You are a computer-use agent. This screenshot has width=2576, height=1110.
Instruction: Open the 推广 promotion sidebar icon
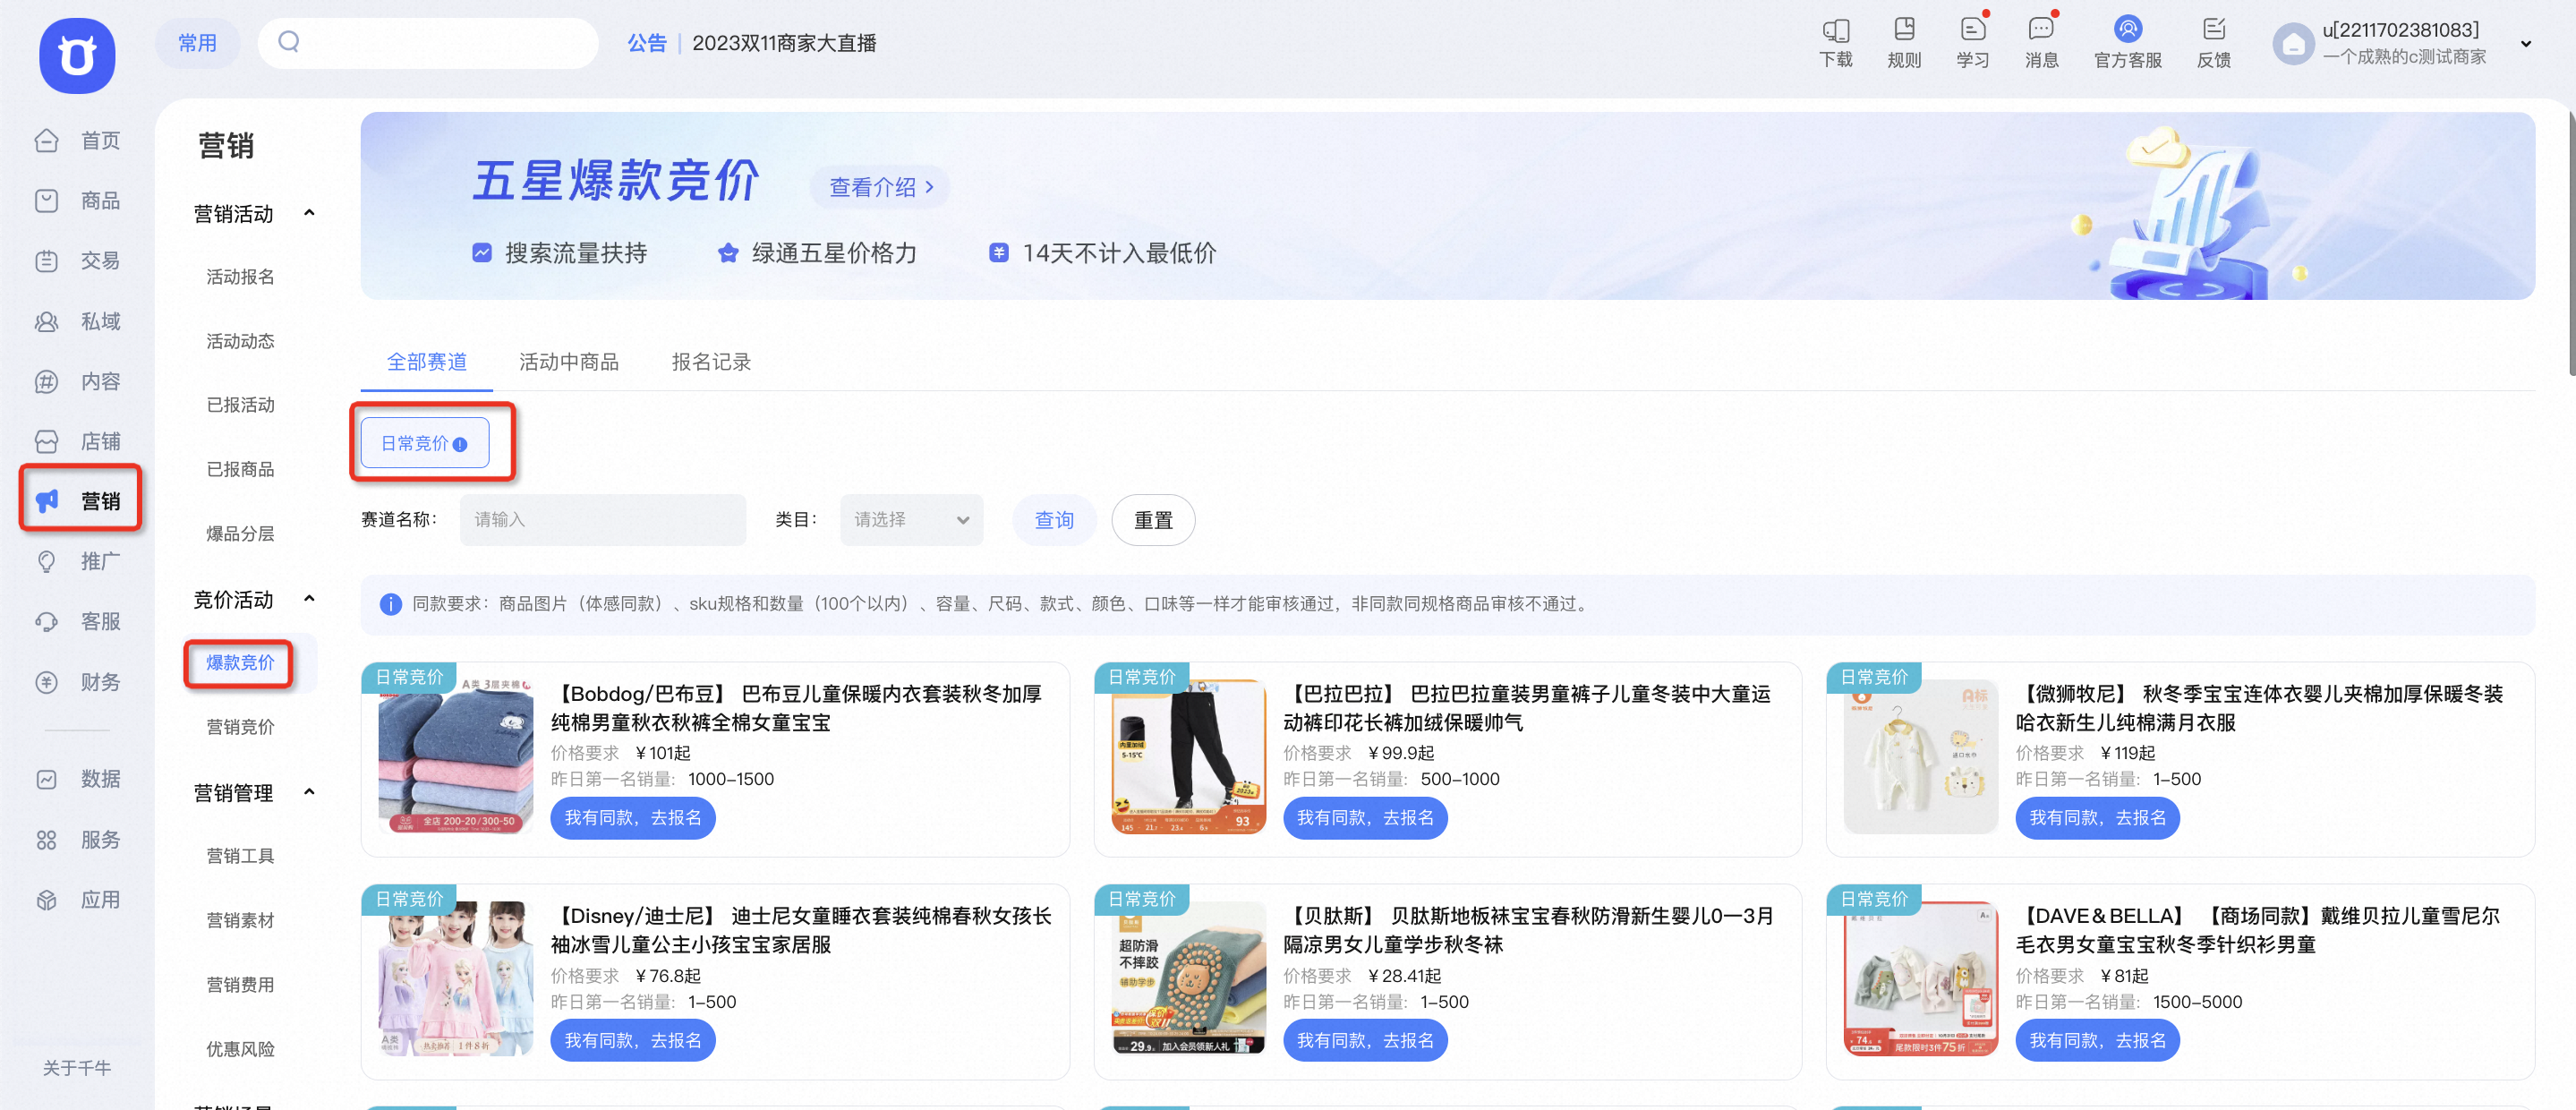(47, 562)
